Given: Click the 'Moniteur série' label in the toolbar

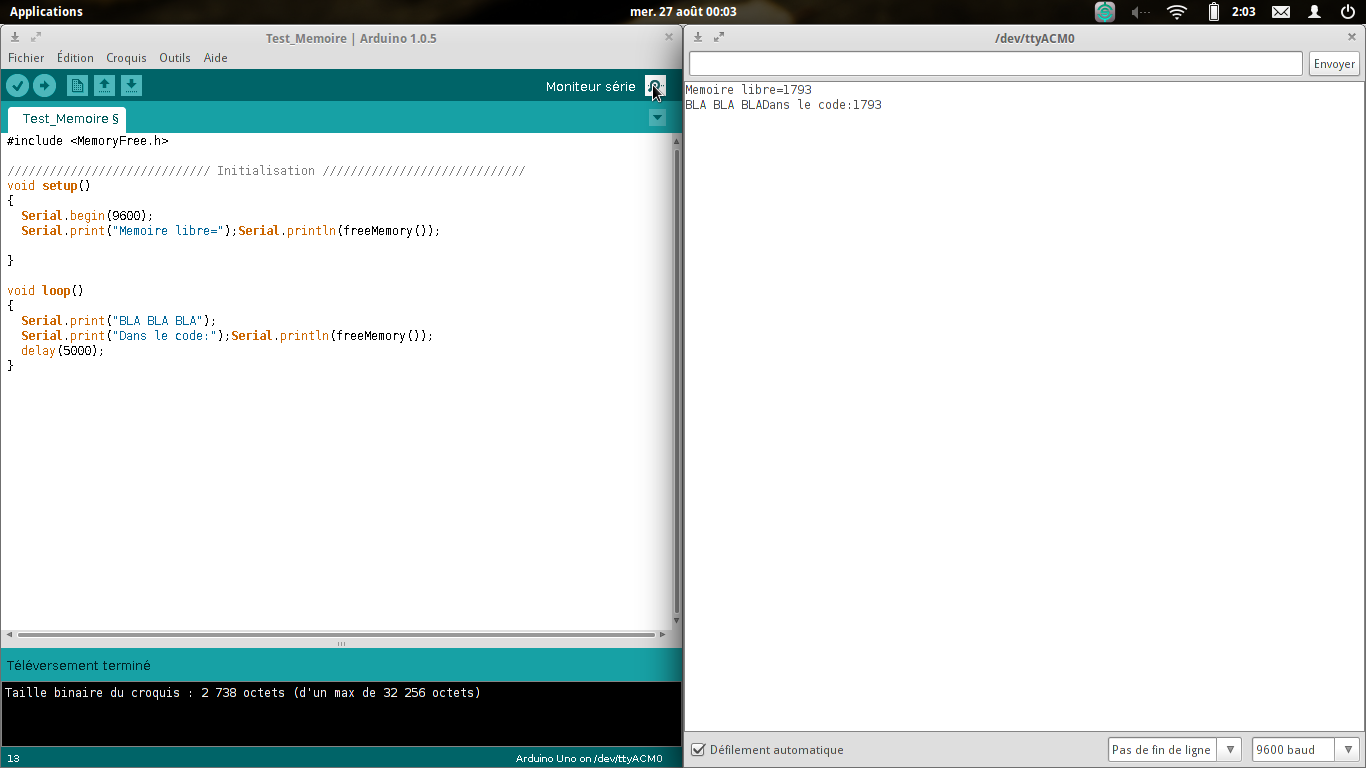Looking at the screenshot, I should coord(591,86).
